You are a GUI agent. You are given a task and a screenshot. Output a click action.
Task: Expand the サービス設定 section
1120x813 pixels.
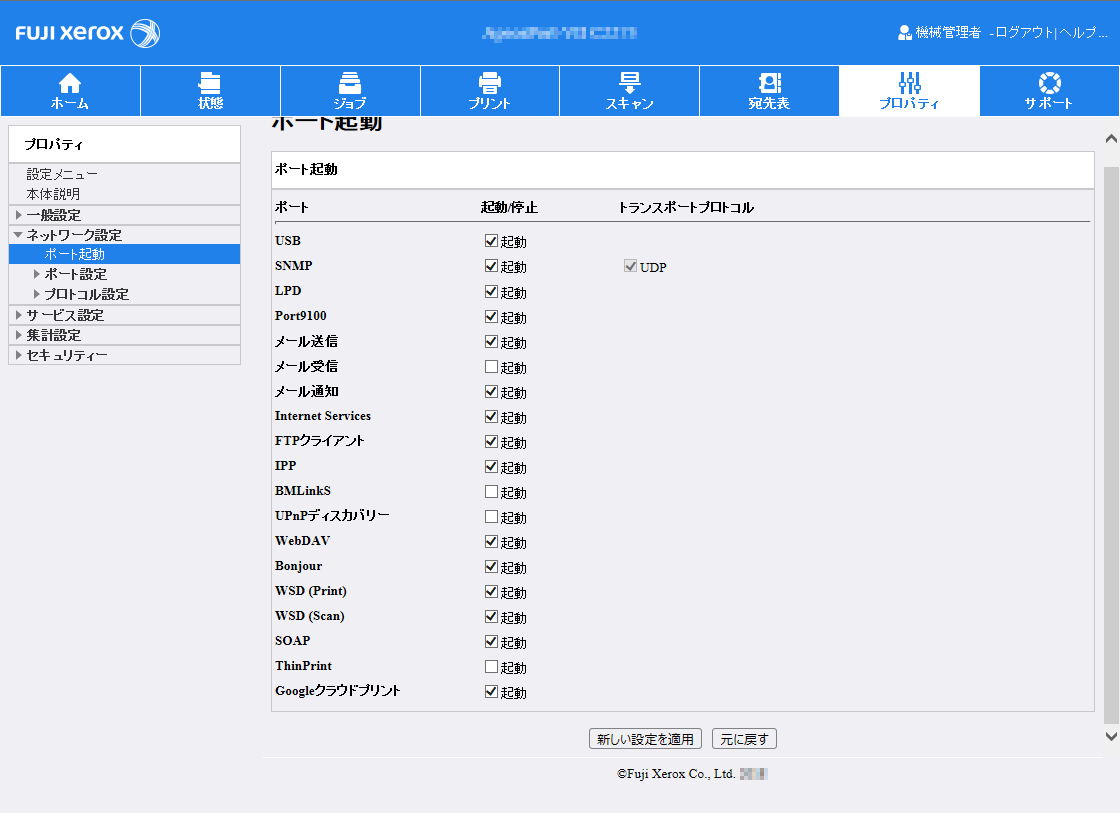pyautogui.click(x=18, y=315)
